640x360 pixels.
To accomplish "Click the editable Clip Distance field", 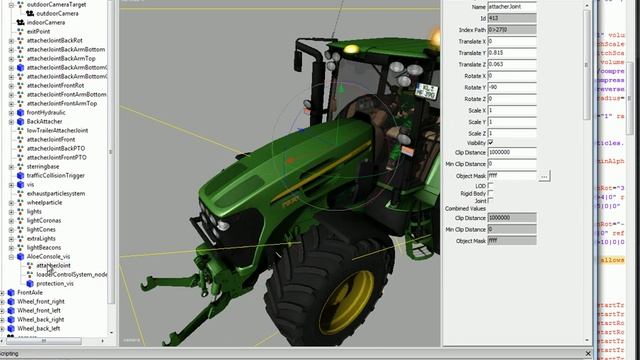I will (x=512, y=152).
